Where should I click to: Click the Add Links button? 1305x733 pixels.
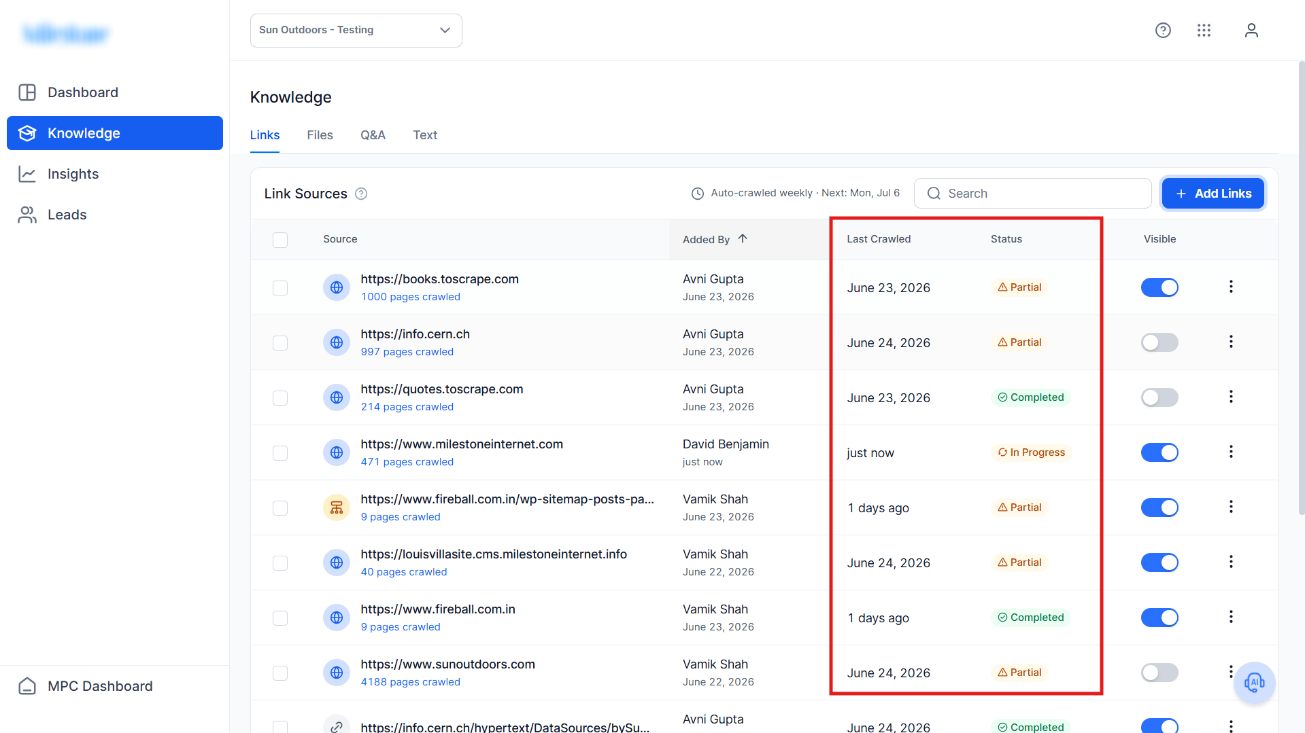pyautogui.click(x=1213, y=194)
